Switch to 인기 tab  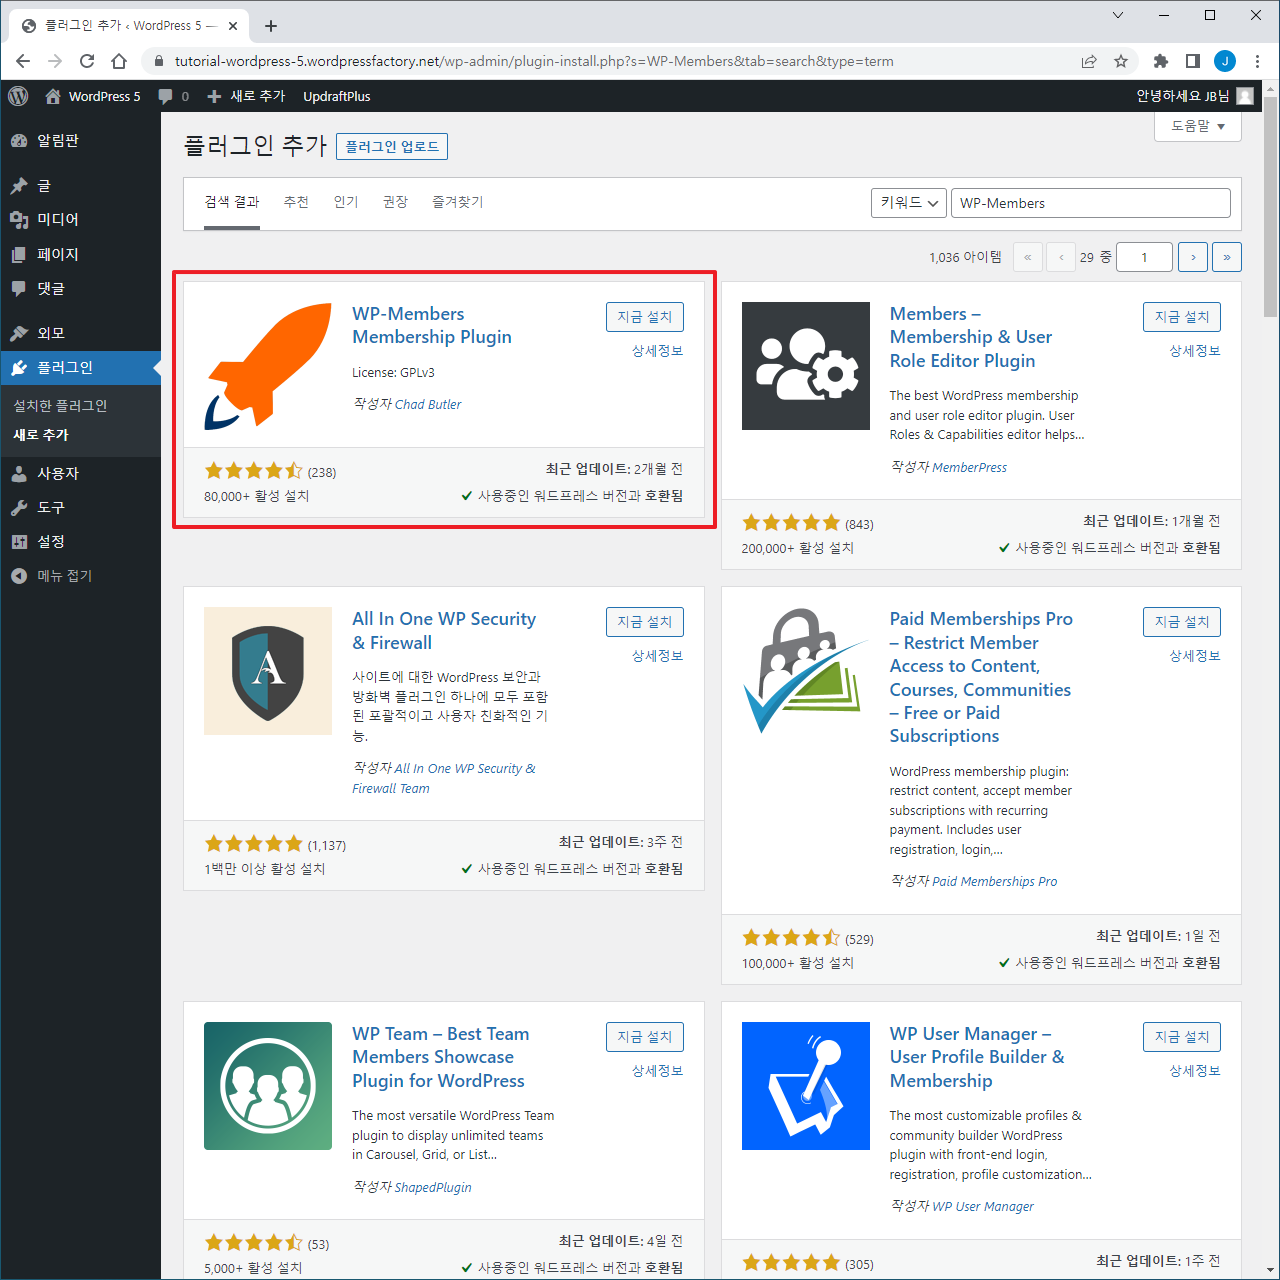(346, 202)
